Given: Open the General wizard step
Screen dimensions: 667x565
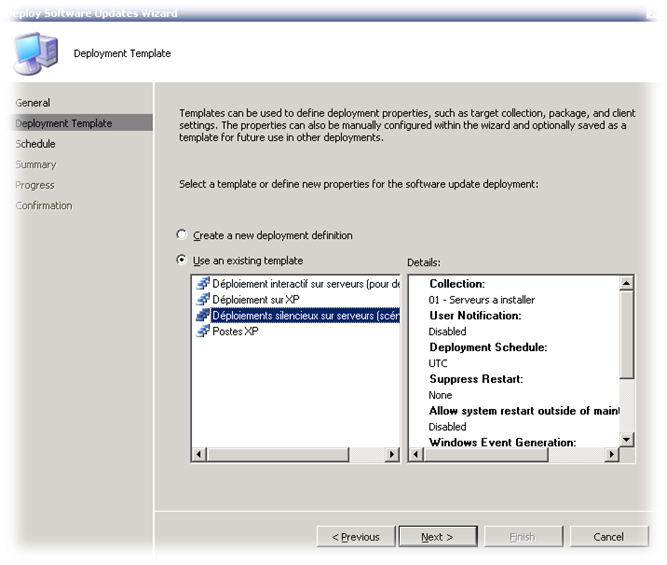Looking at the screenshot, I should [x=33, y=103].
